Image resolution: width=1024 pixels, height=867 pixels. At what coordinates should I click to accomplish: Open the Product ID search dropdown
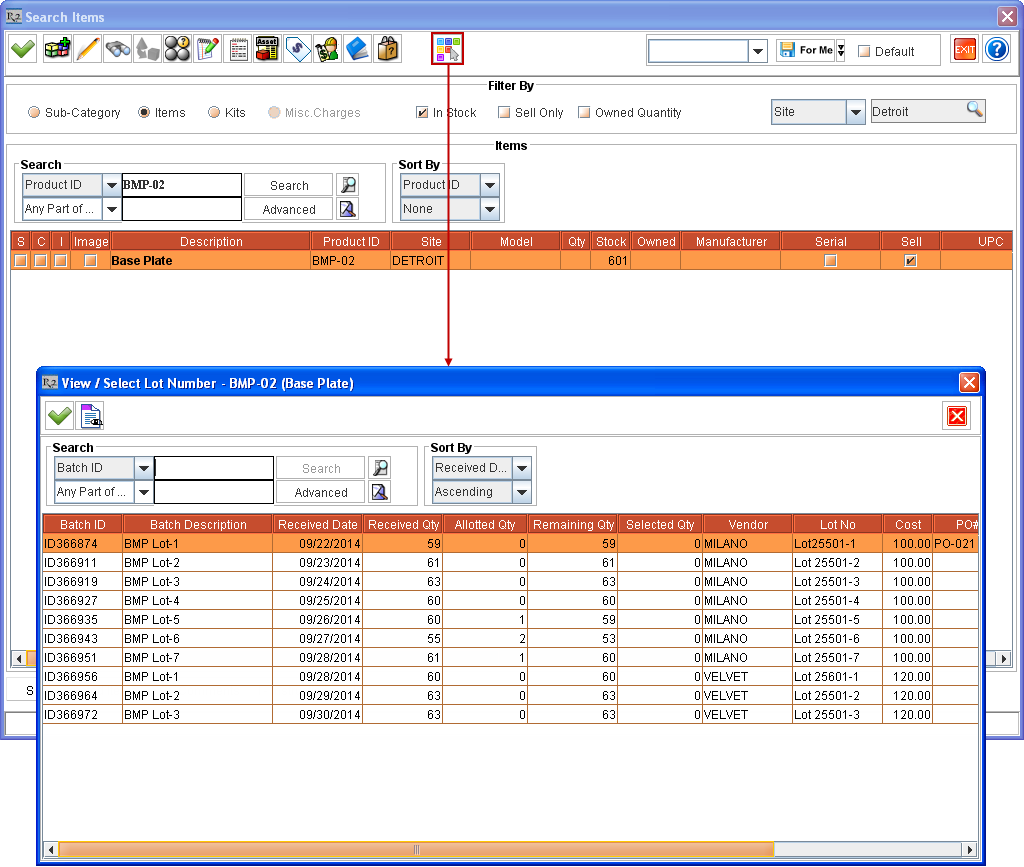coord(110,185)
